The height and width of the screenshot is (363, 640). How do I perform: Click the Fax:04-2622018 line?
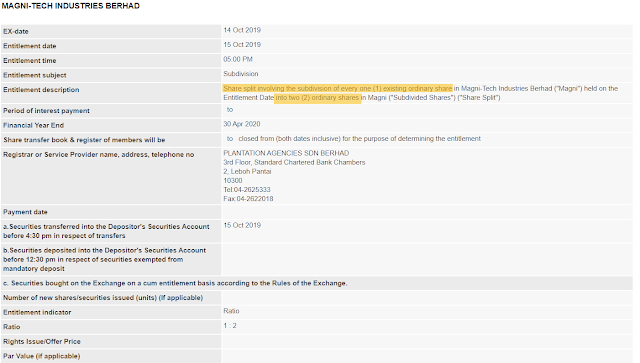(248, 199)
